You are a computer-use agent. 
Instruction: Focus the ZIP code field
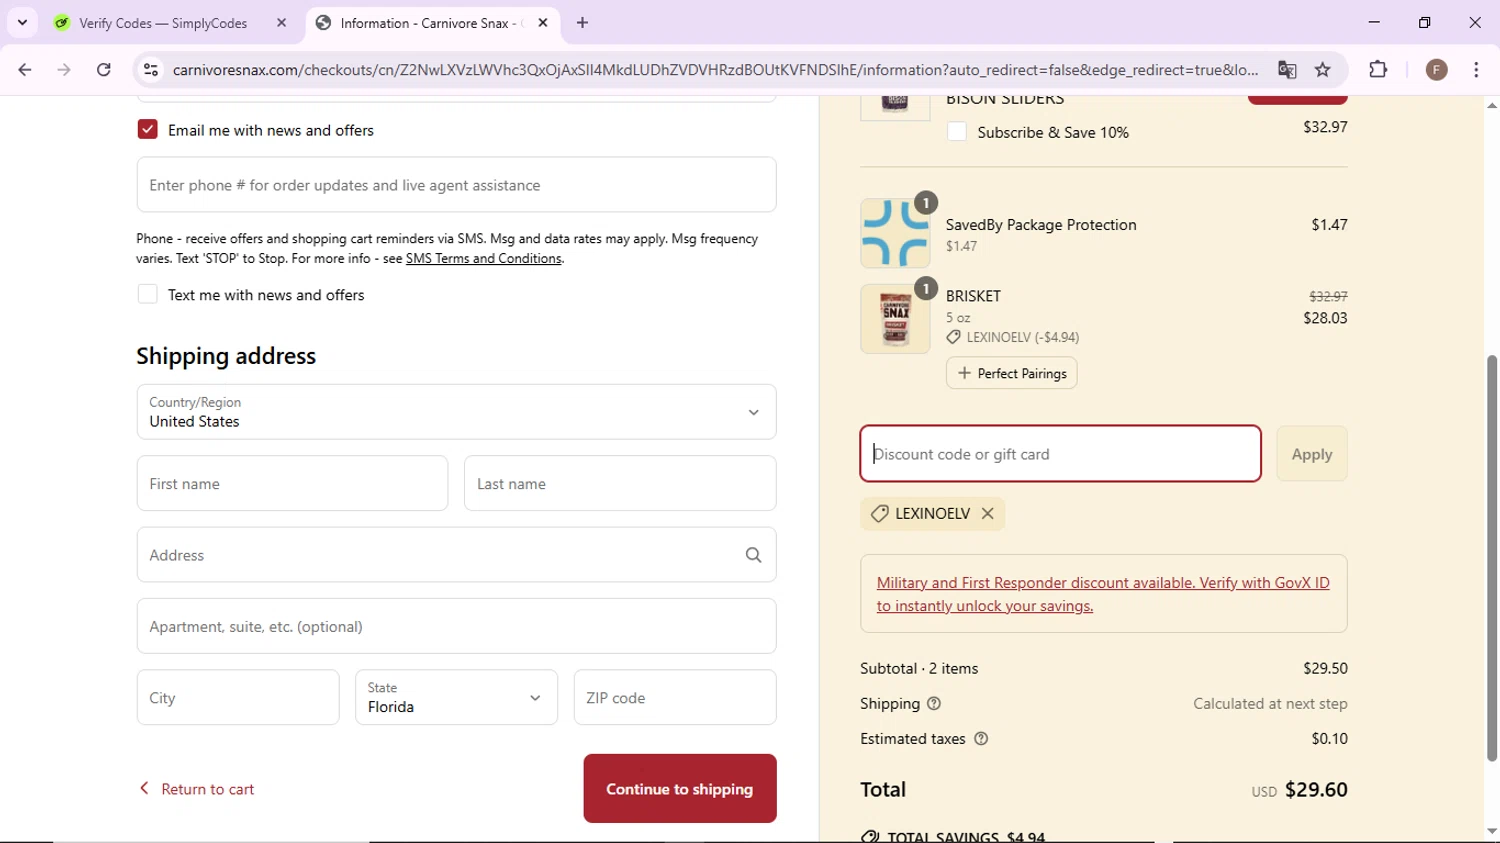click(675, 697)
